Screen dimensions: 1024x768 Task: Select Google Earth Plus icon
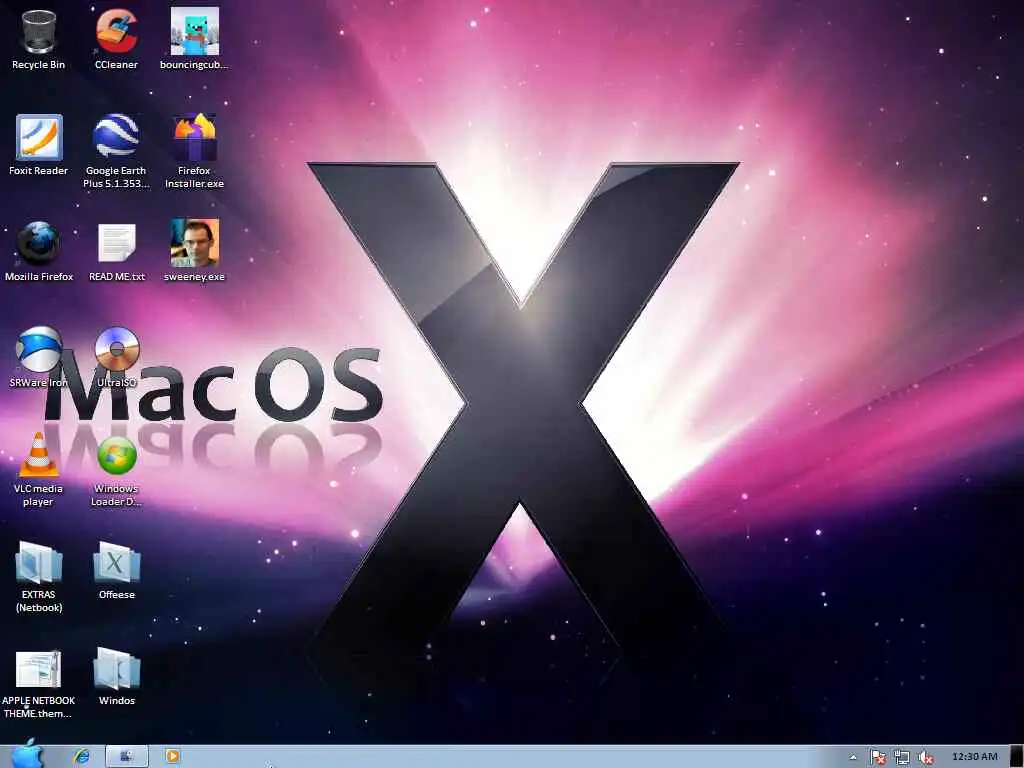tap(116, 150)
